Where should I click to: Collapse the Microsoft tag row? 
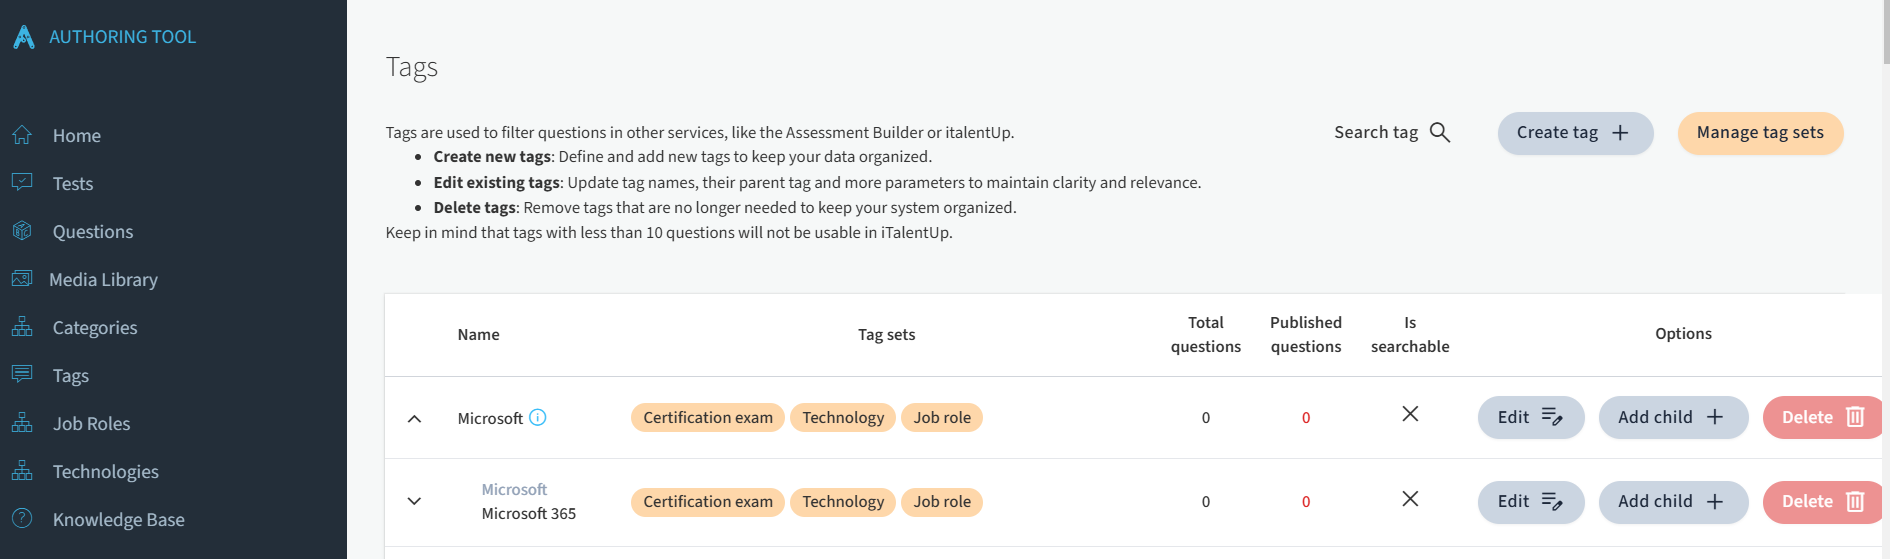coord(414,418)
